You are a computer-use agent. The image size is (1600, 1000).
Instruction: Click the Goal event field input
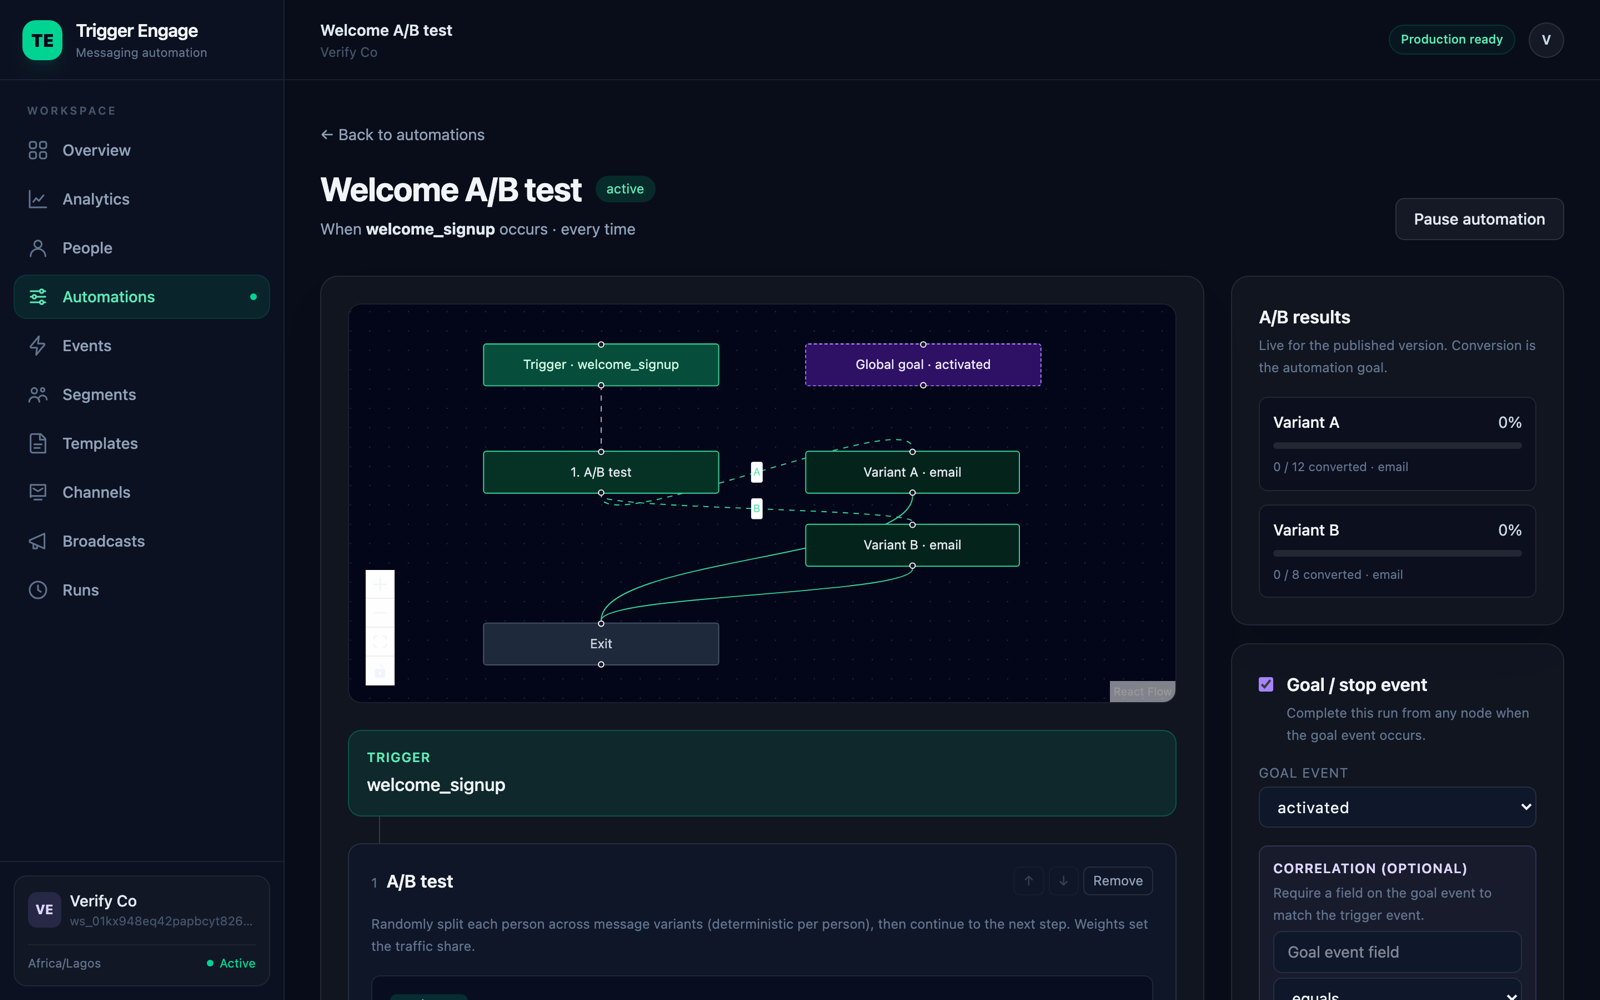(x=1397, y=952)
